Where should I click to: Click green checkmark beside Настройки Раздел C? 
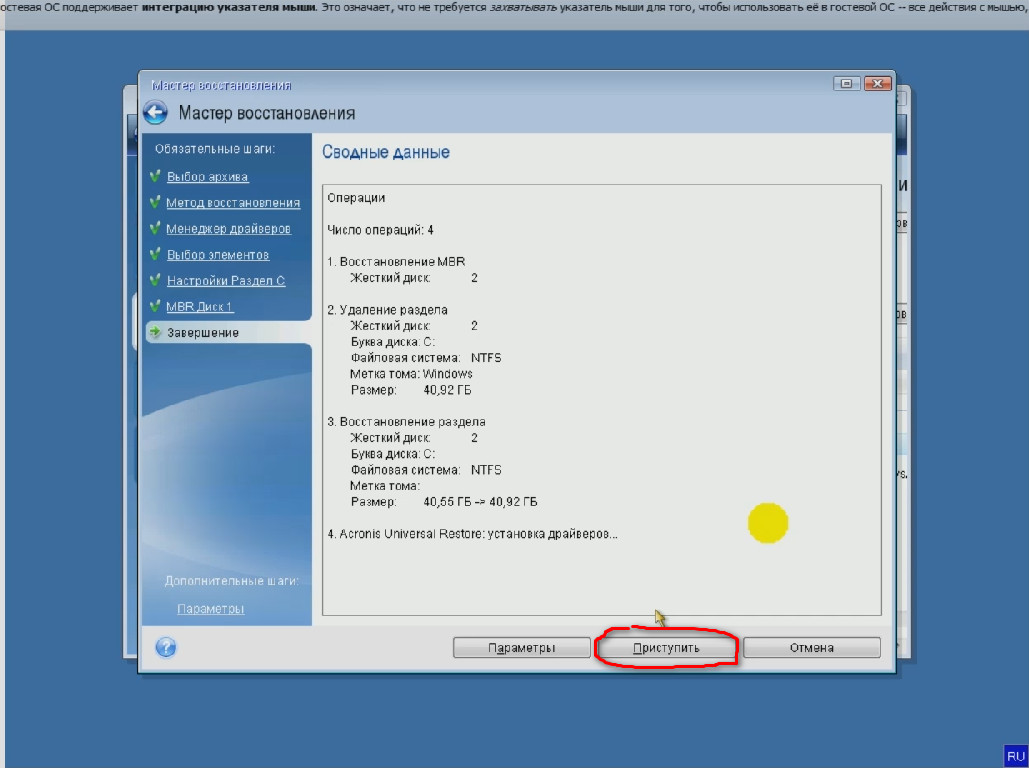pyautogui.click(x=155, y=281)
